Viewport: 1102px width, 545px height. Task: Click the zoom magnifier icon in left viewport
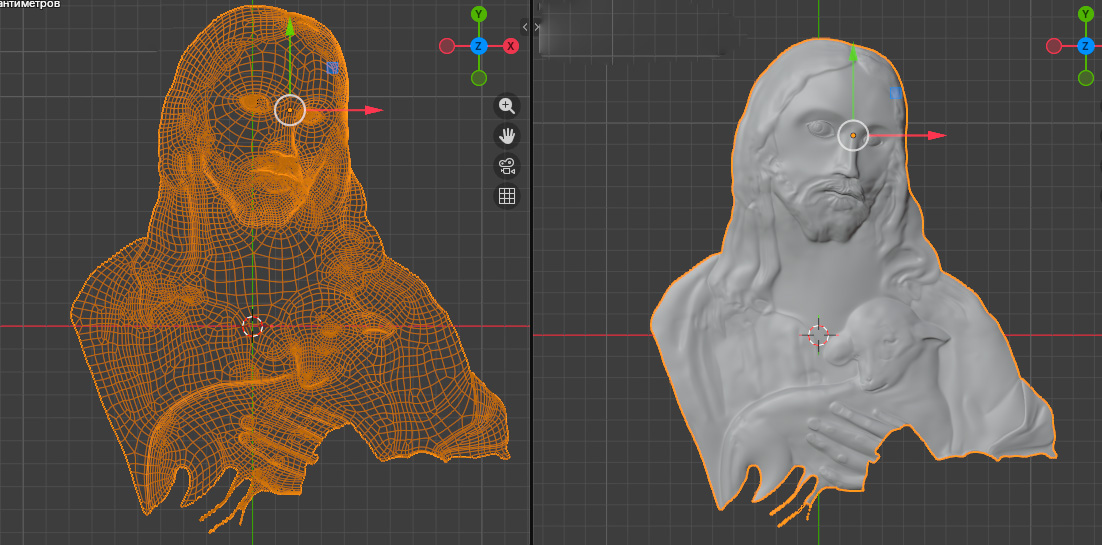coord(507,105)
